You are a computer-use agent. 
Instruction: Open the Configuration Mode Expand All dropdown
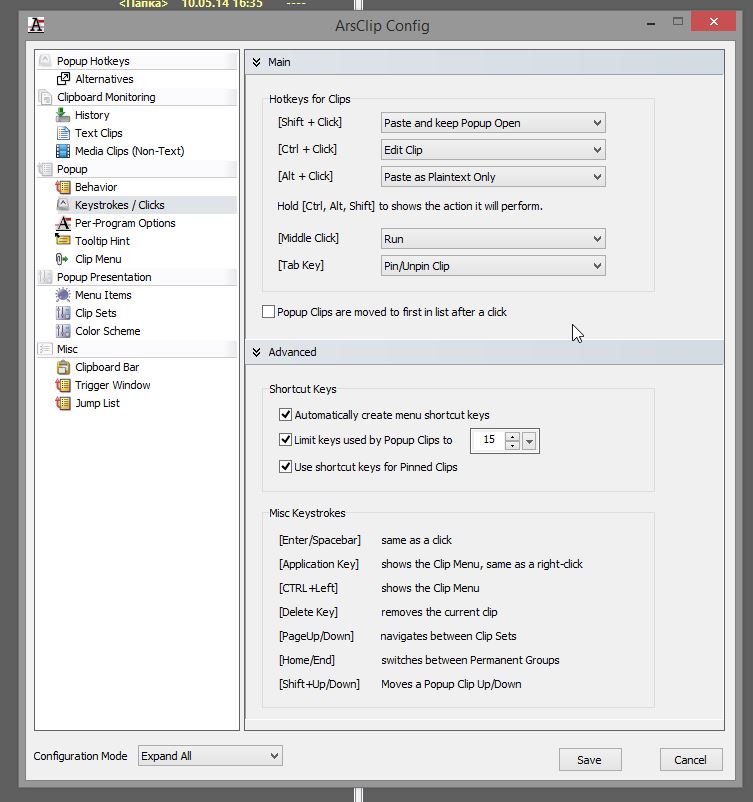coord(210,755)
